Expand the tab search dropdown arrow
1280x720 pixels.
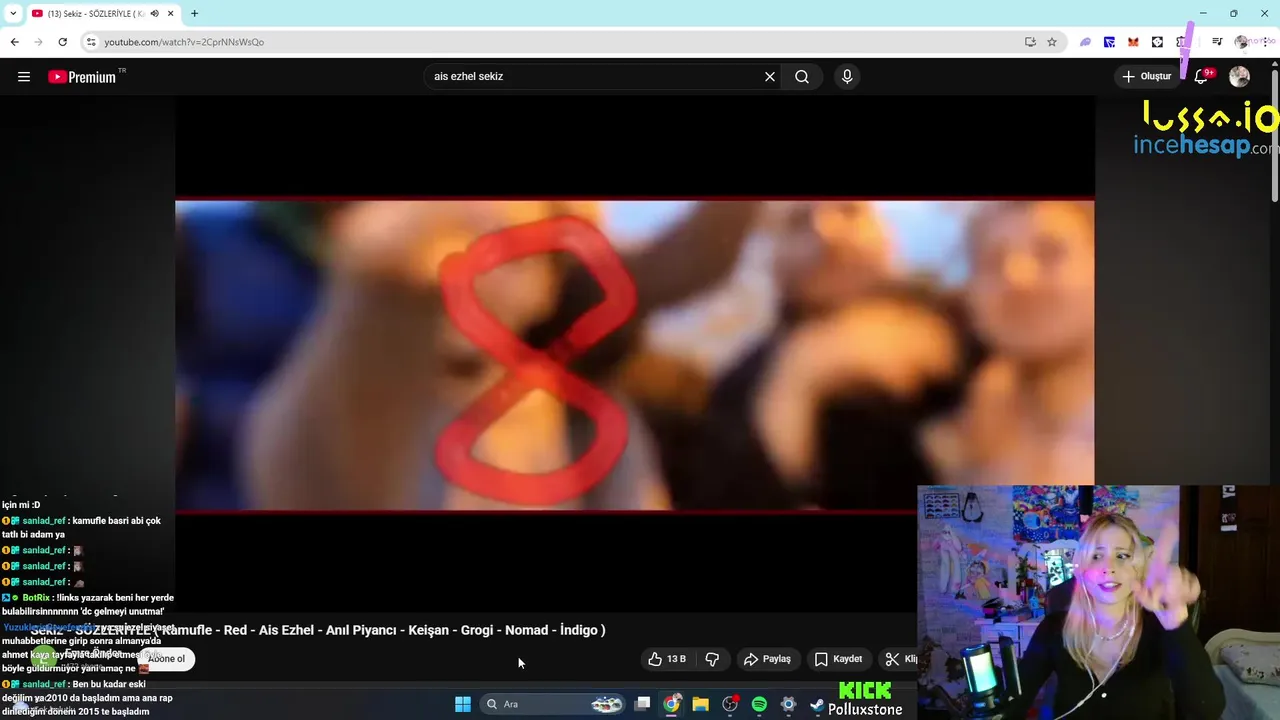tap(12, 13)
